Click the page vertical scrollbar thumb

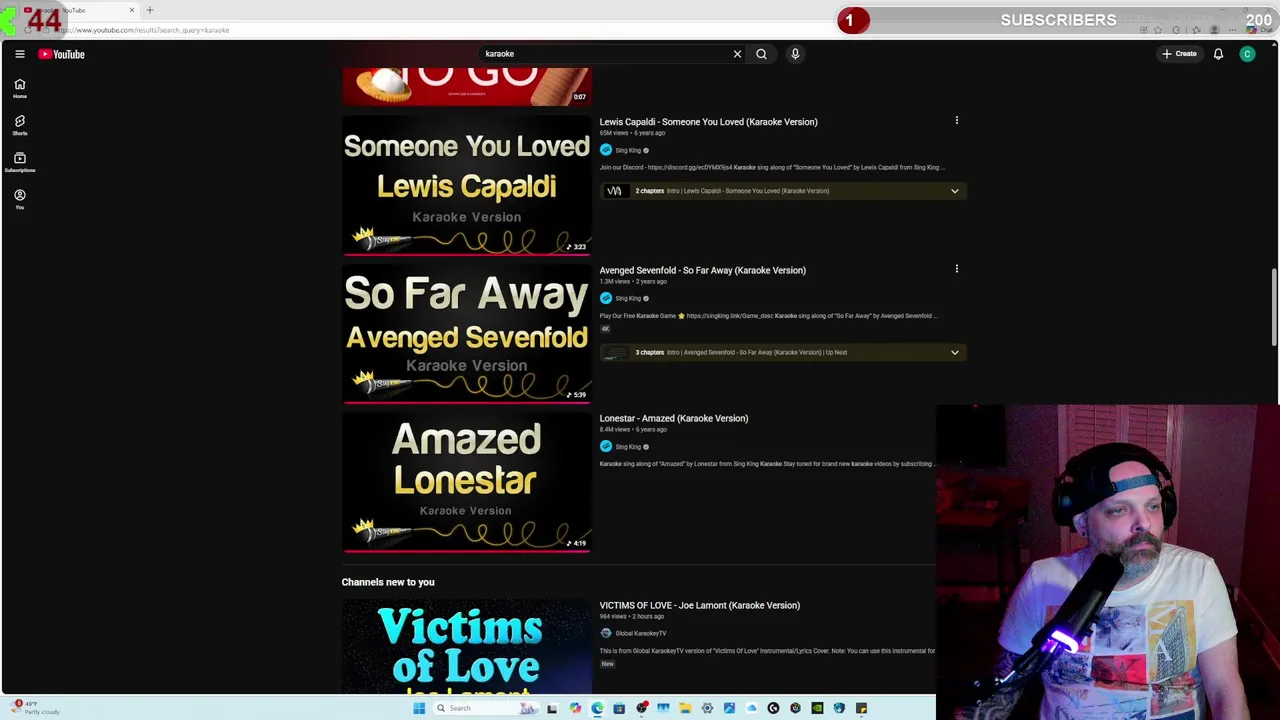1274,307
